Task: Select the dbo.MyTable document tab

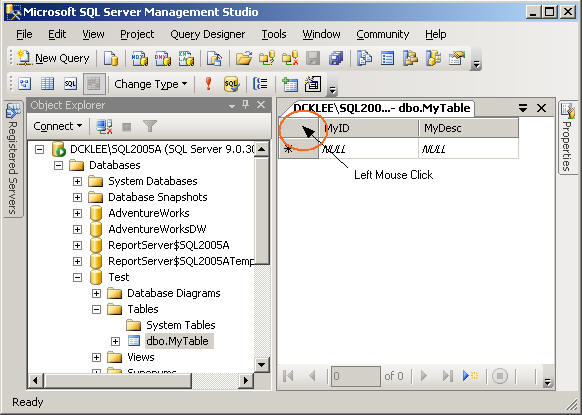Action: tap(382, 108)
